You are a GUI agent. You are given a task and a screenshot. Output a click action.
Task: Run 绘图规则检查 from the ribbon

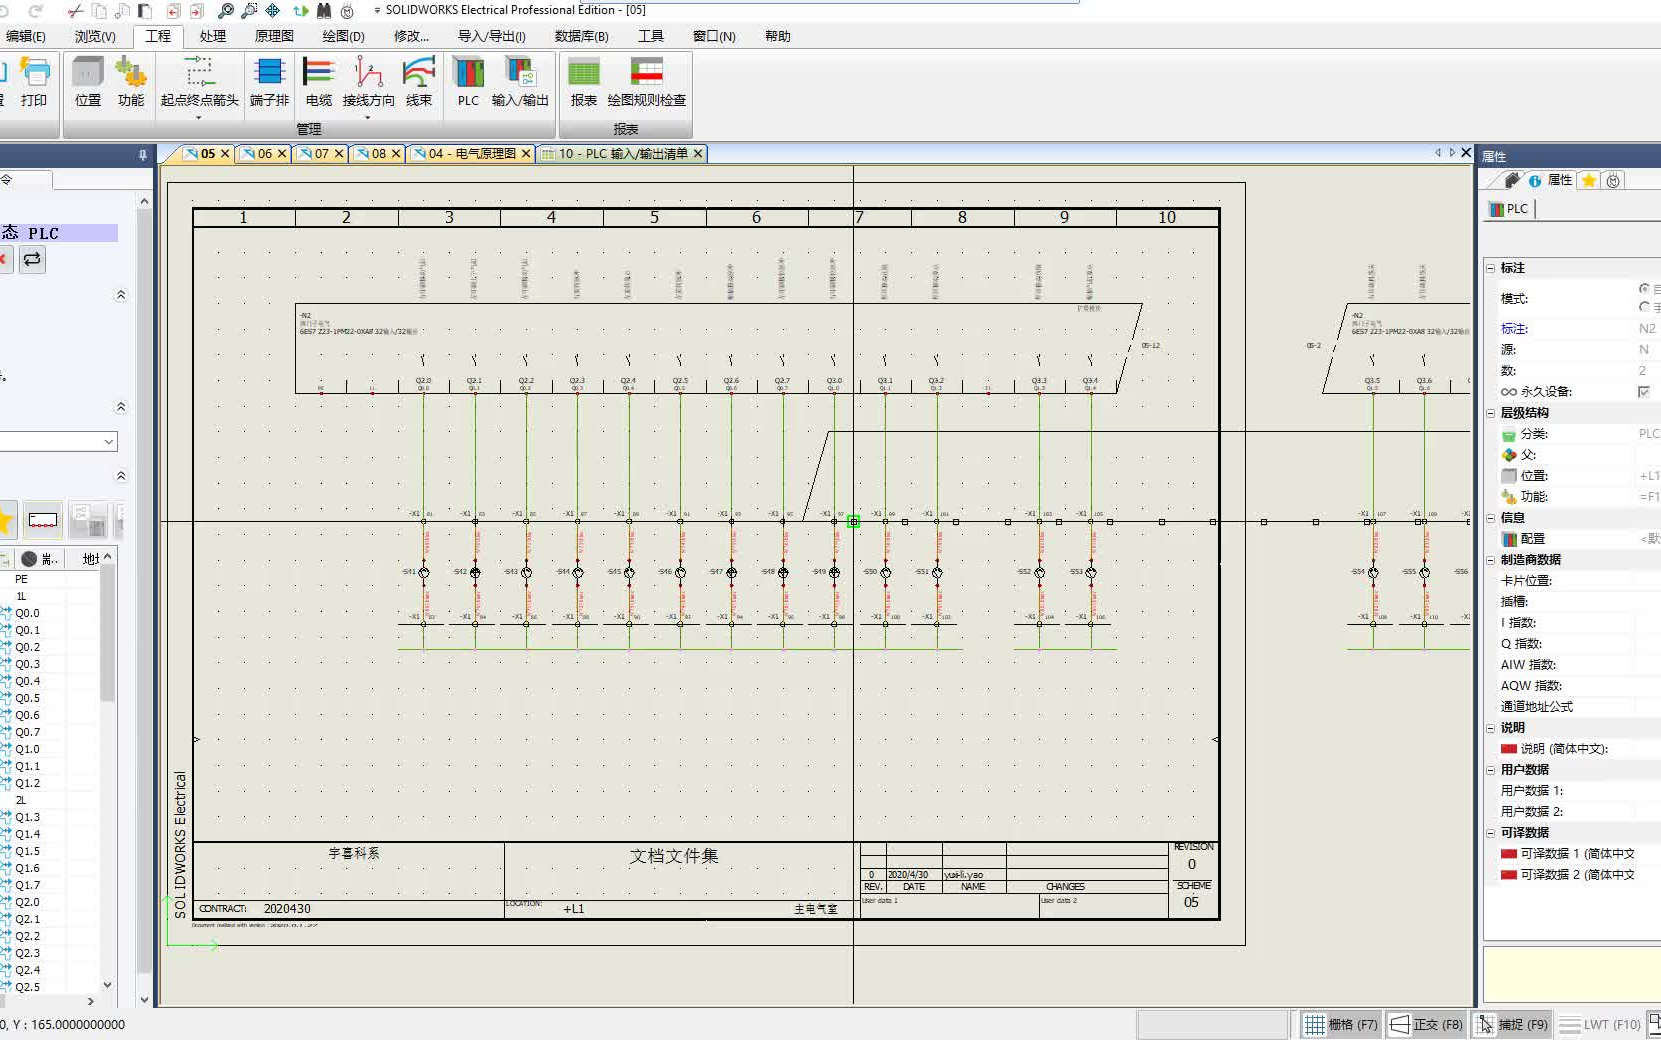point(649,84)
